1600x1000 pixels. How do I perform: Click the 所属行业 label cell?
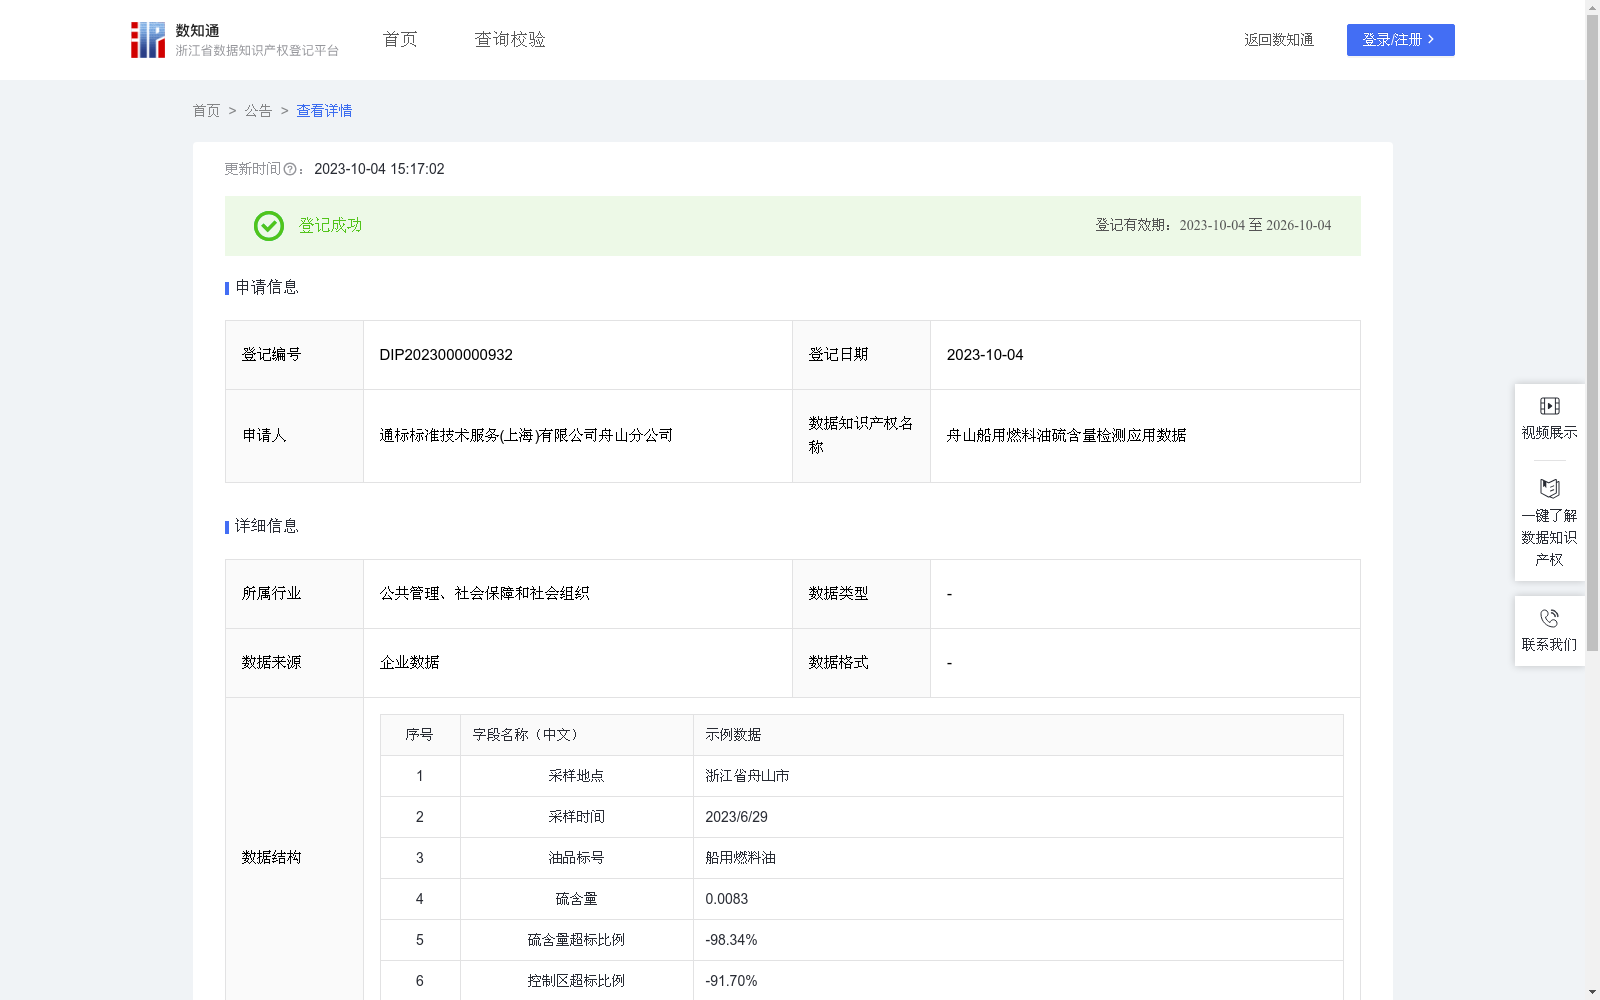coord(294,594)
